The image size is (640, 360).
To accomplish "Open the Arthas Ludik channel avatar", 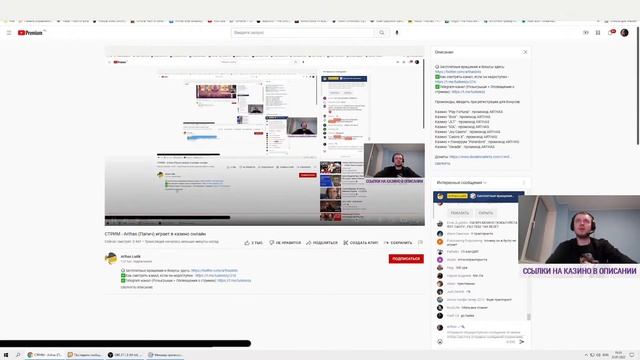I will 111,258.
